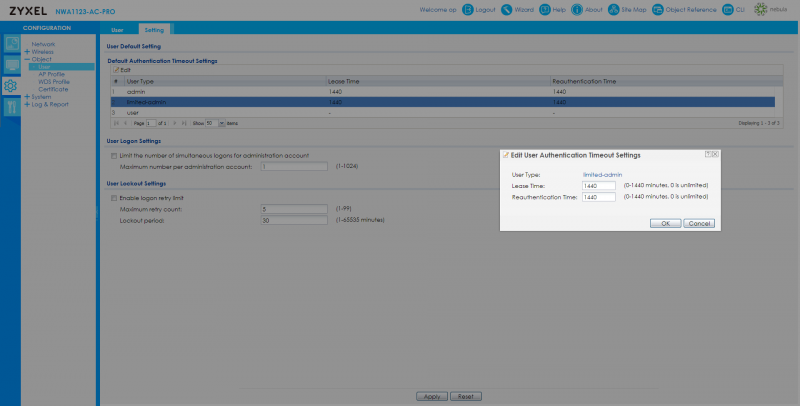Click the Lease Time column header

[438, 81]
